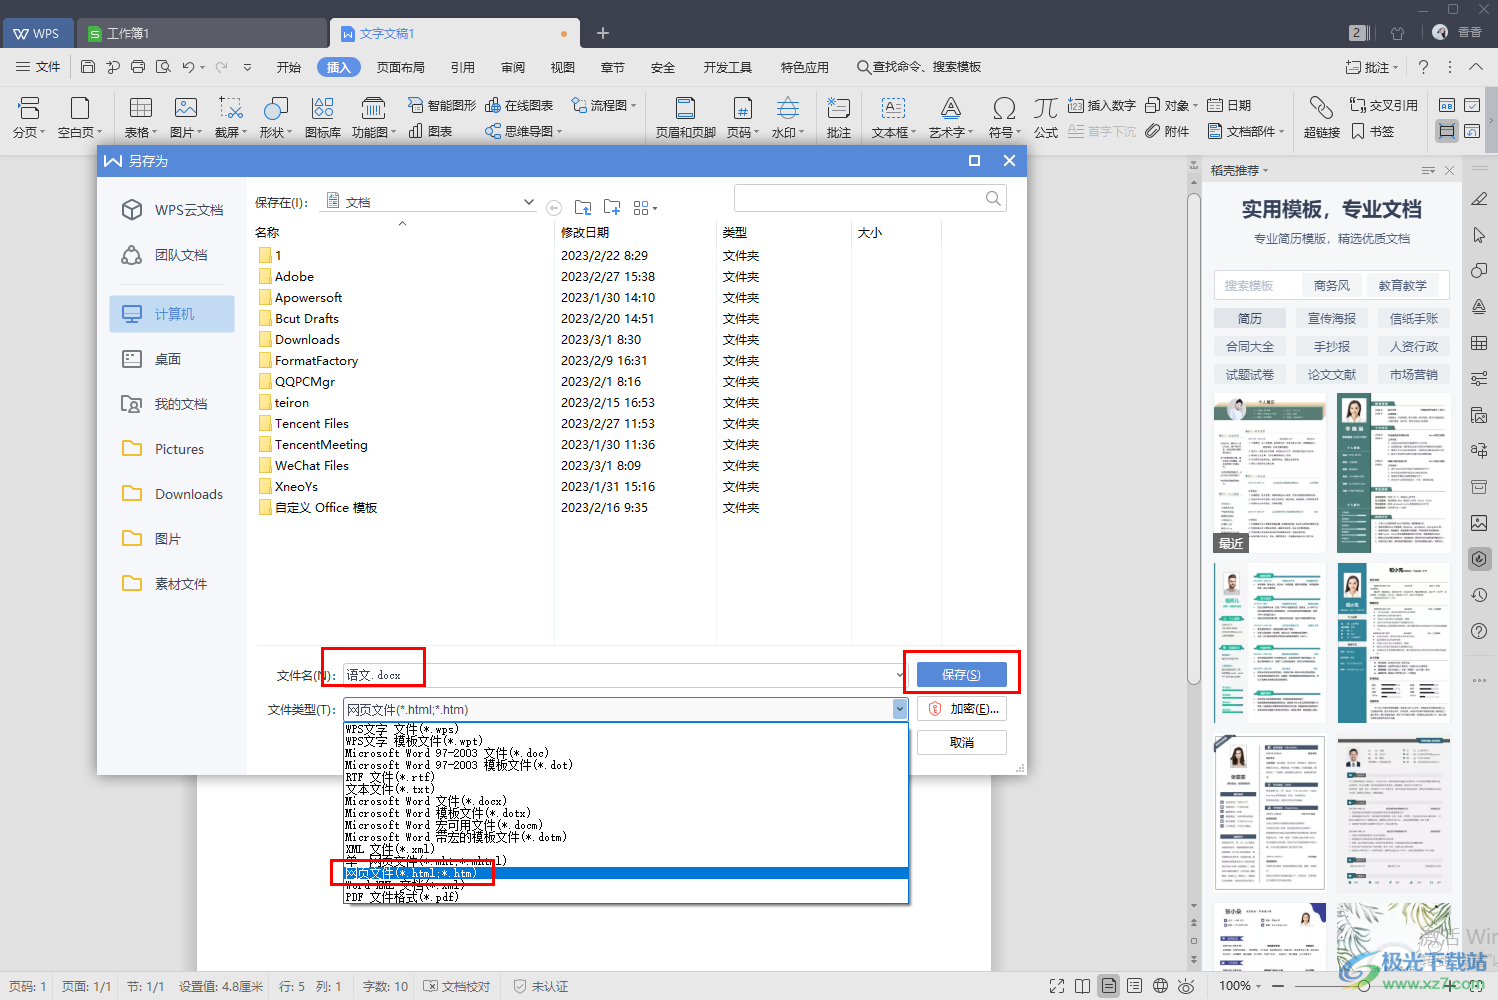Click the 加密(E)... button
The height and width of the screenshot is (1000, 1498).
pyautogui.click(x=961, y=709)
